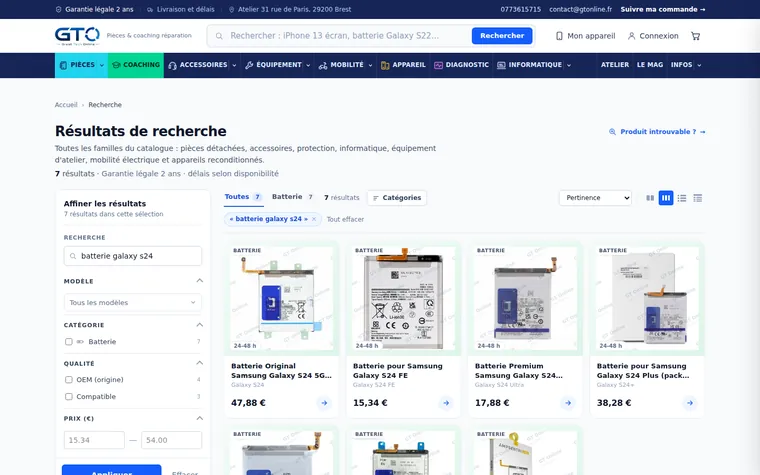Remove the 'batterie galaxy s24' filter chip
The width and height of the screenshot is (760, 475).
pyautogui.click(x=314, y=219)
